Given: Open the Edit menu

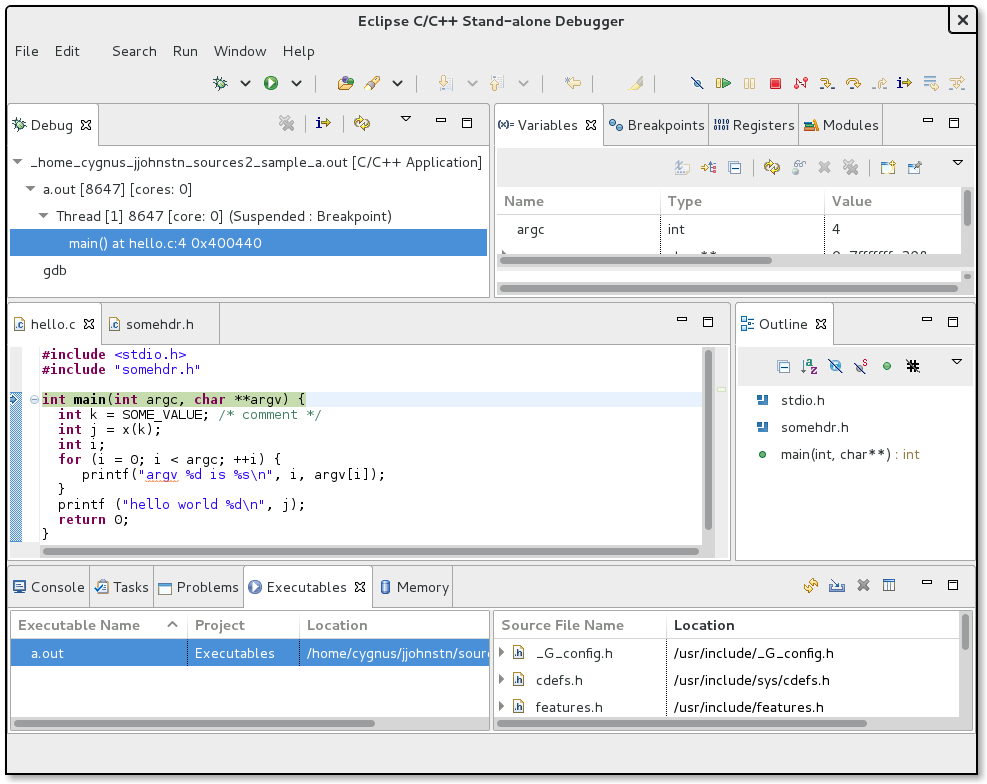Looking at the screenshot, I should (x=67, y=51).
